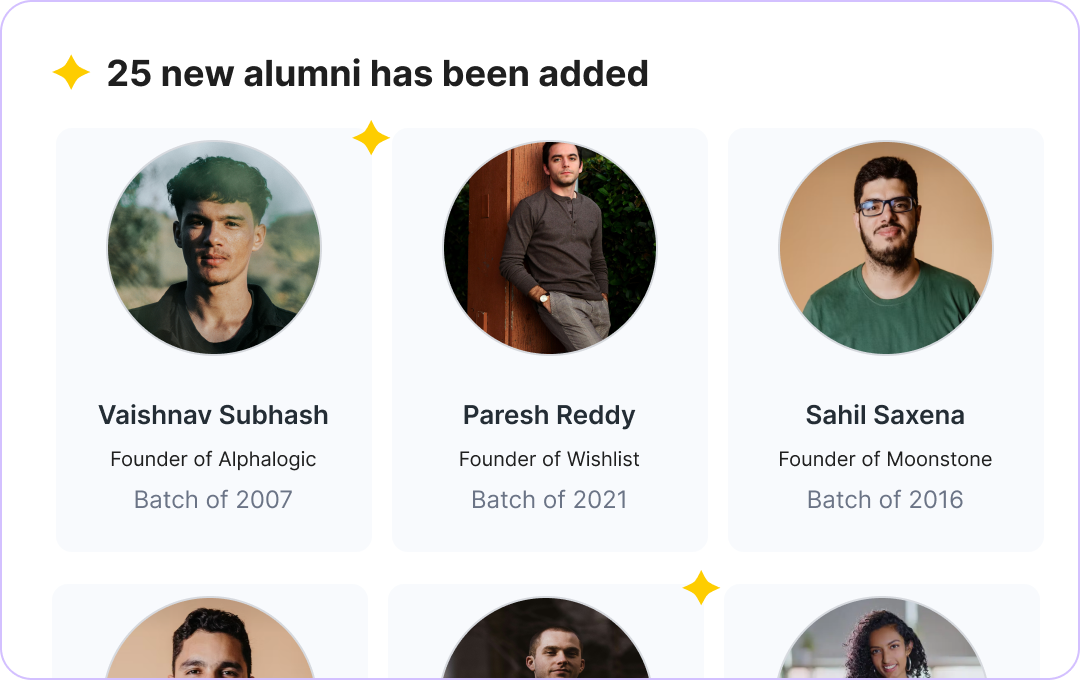Select the Batch of 2016 label
Screen dimensions: 1080x680
coord(885,500)
